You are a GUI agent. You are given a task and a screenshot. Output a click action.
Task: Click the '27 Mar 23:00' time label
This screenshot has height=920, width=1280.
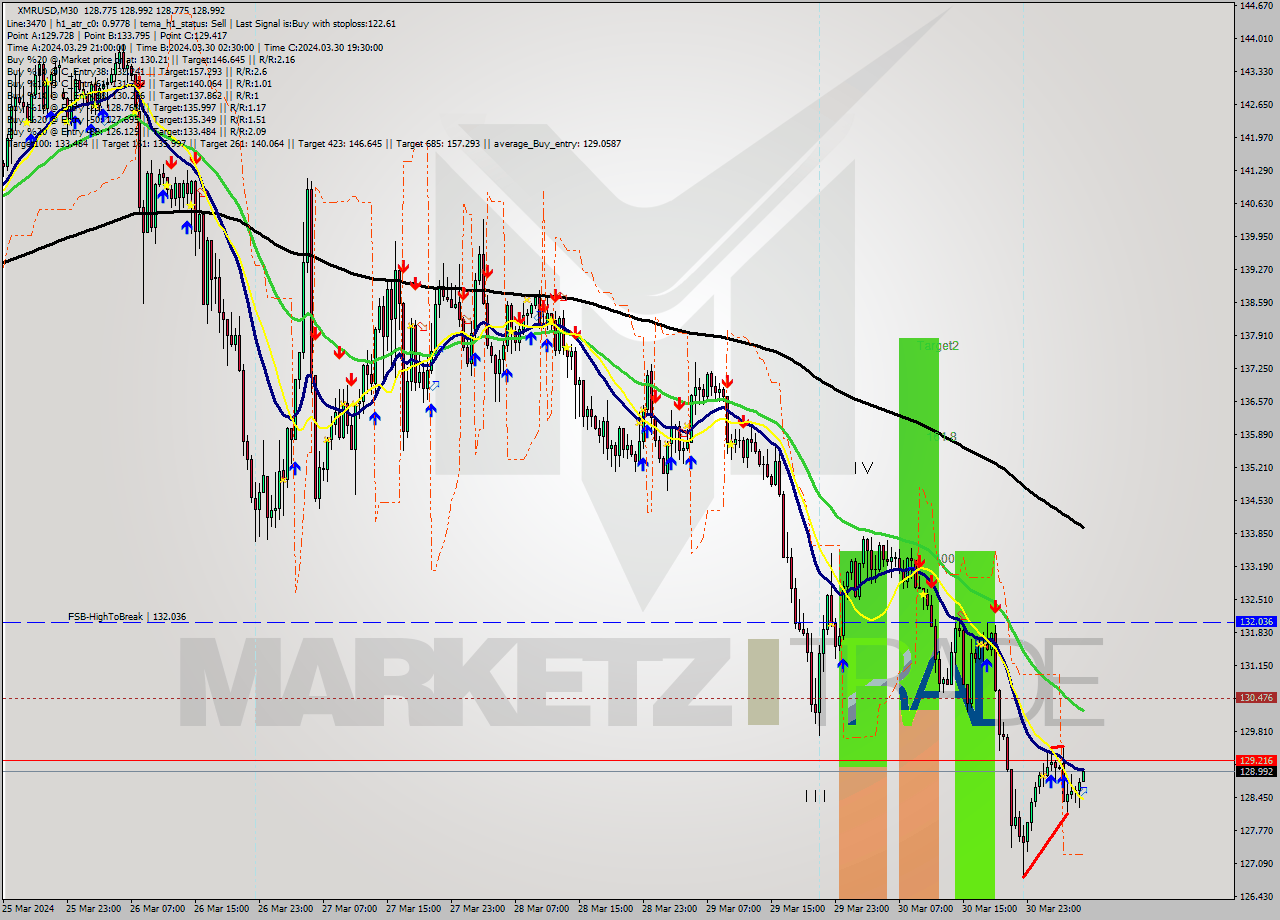coord(478,909)
